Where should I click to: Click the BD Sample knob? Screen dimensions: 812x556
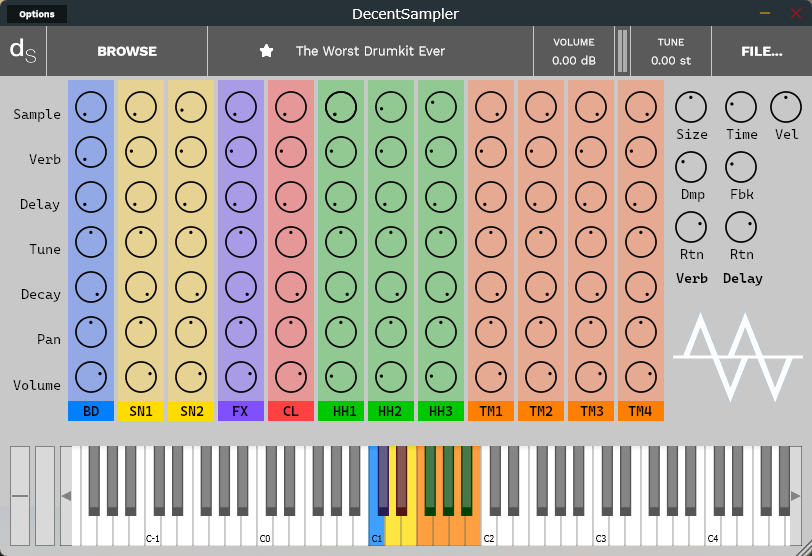[91, 107]
